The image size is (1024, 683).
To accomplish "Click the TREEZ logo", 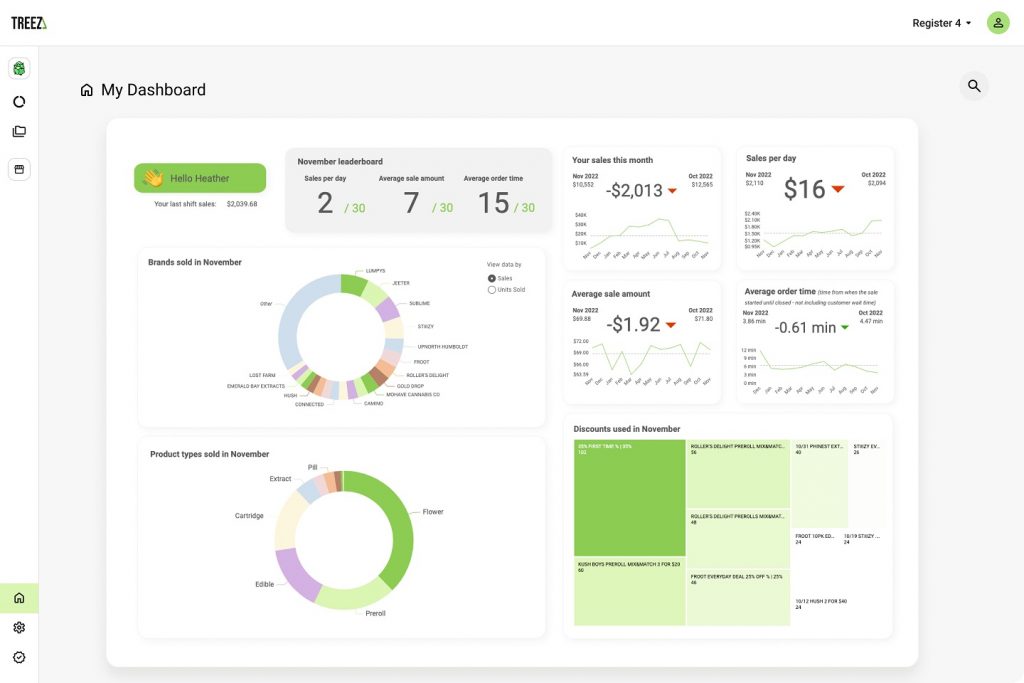I will 29,23.
